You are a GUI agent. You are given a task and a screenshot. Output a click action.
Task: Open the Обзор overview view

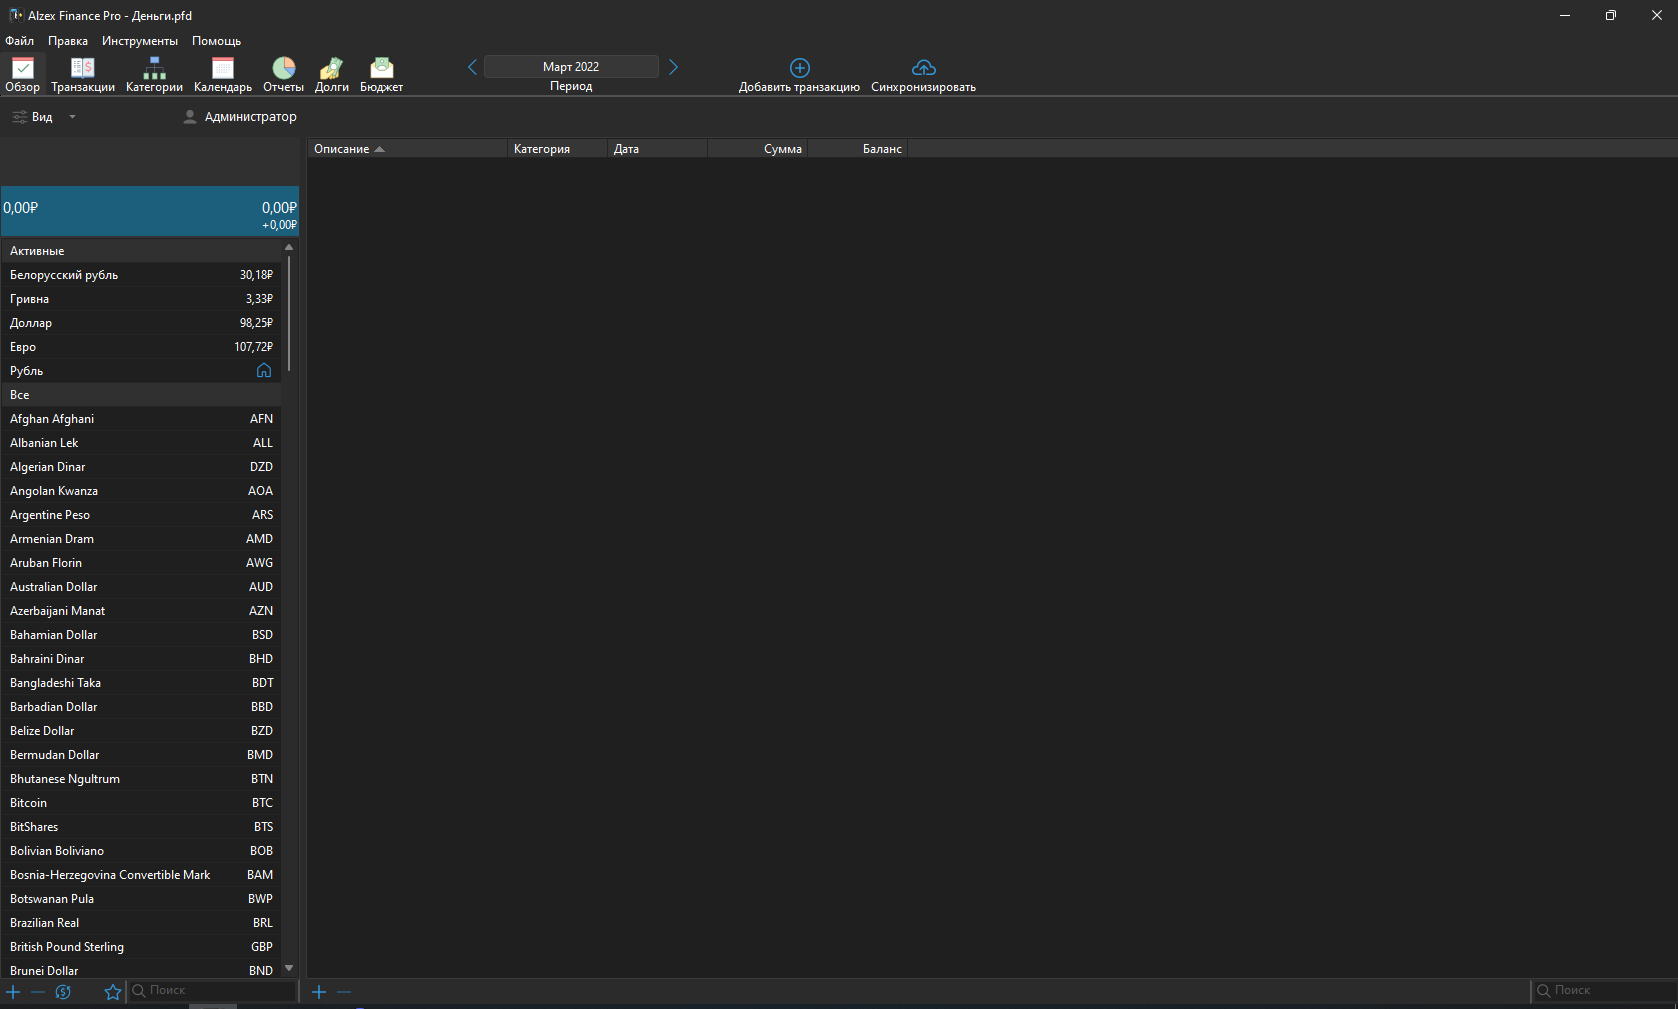[x=22, y=75]
